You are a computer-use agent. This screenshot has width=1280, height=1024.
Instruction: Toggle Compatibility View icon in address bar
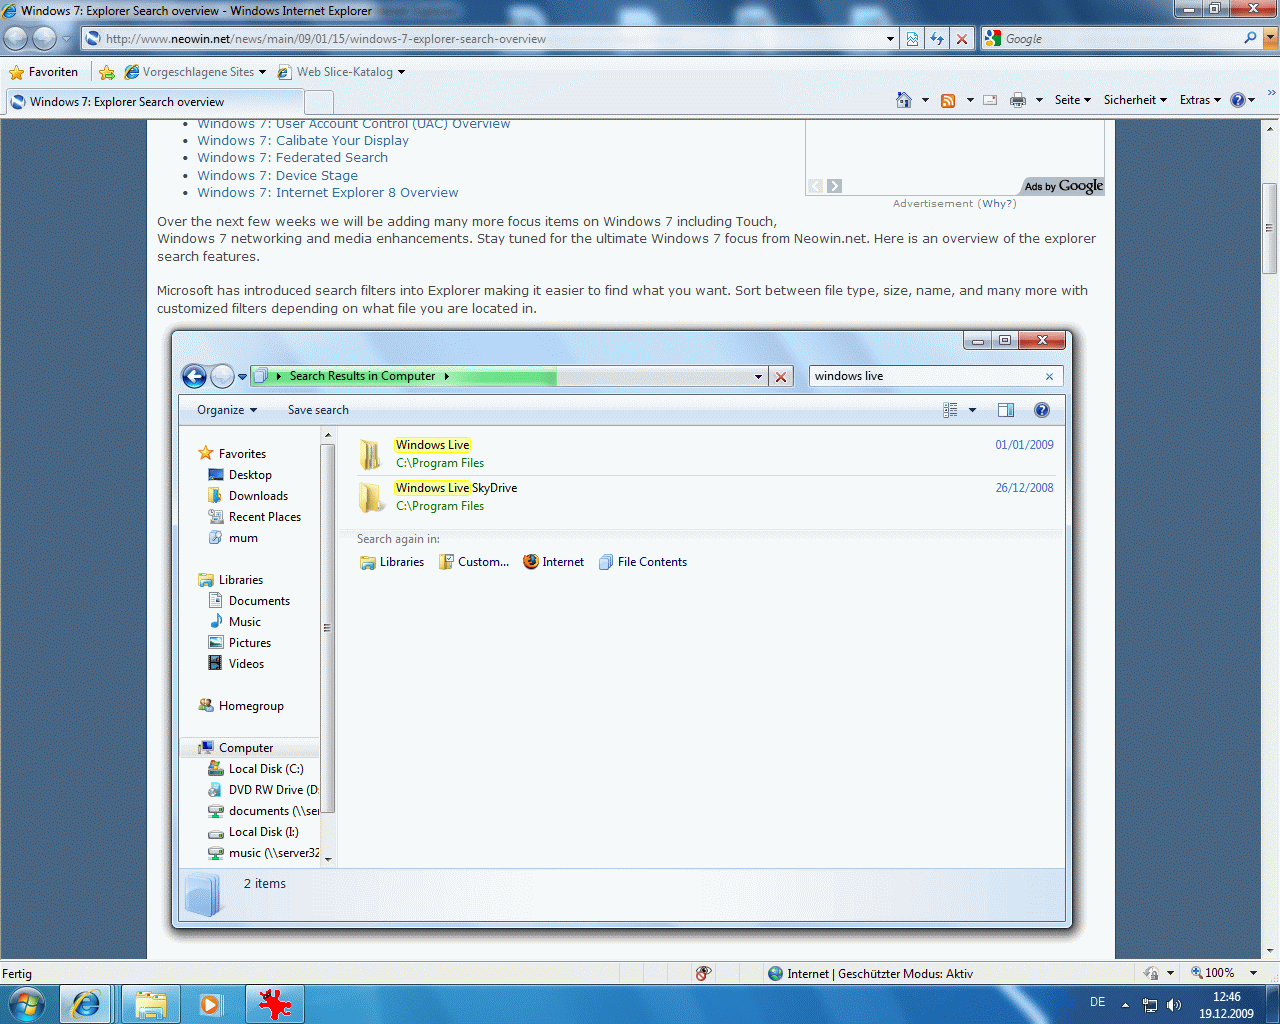tap(912, 38)
